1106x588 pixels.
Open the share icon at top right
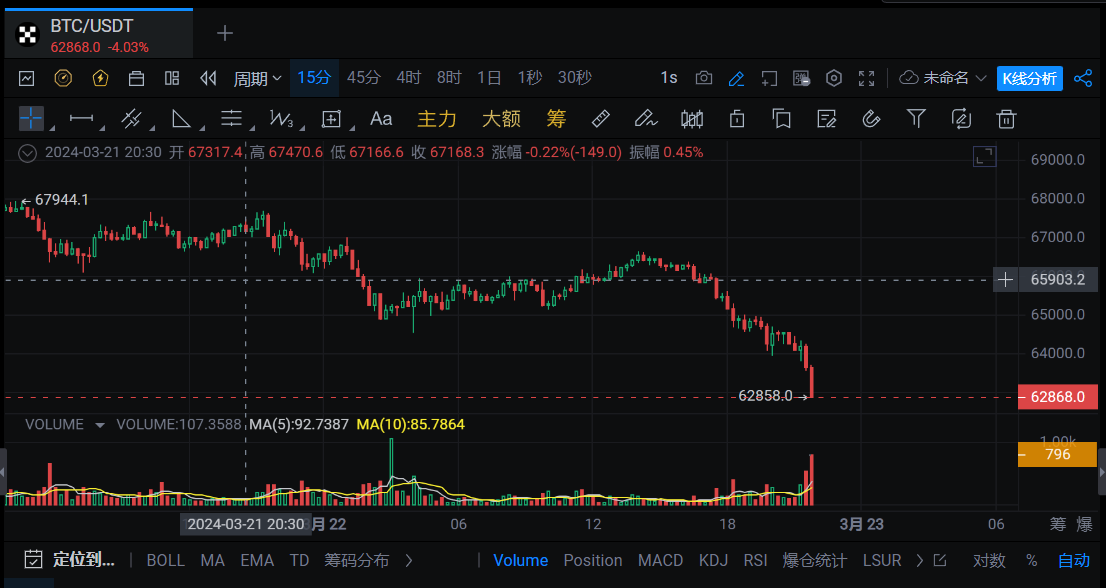(1082, 78)
